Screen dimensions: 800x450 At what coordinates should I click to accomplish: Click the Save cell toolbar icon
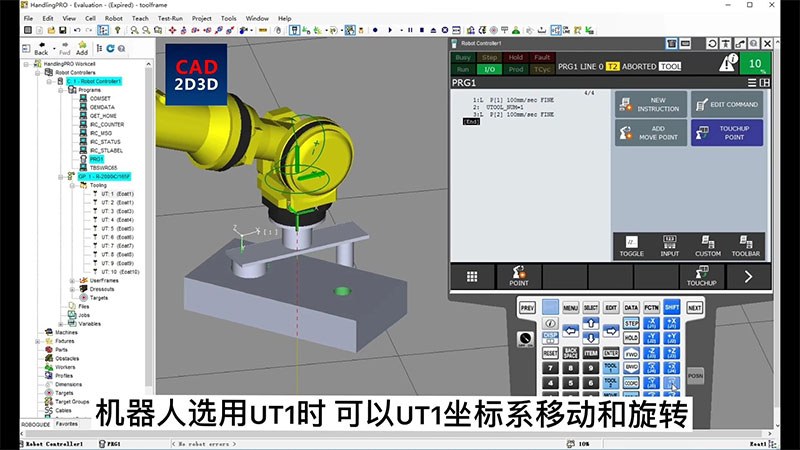tap(62, 31)
